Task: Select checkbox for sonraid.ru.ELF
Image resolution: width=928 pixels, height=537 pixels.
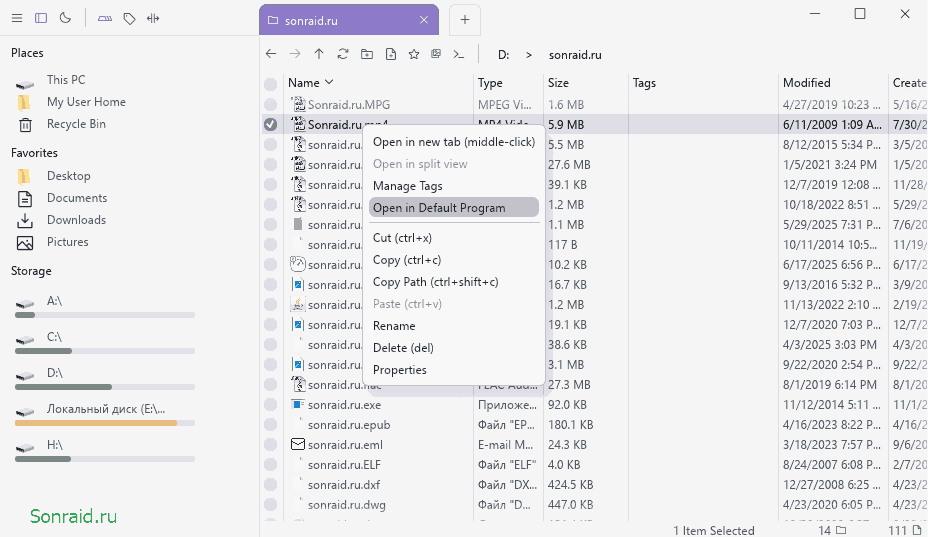Action: tap(270, 465)
